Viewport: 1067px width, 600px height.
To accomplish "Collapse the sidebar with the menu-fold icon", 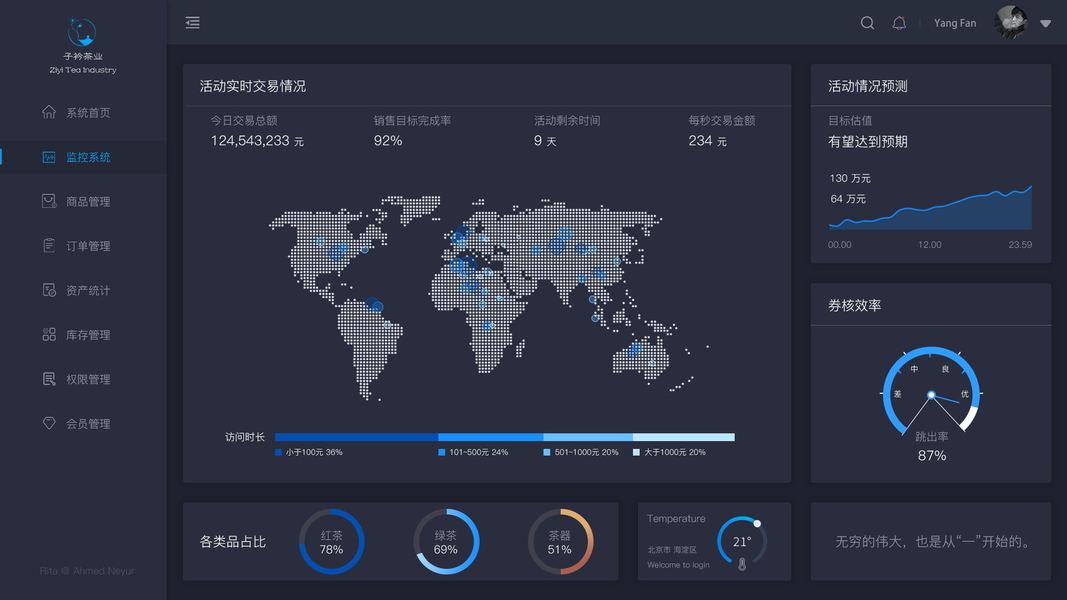I will point(193,22).
